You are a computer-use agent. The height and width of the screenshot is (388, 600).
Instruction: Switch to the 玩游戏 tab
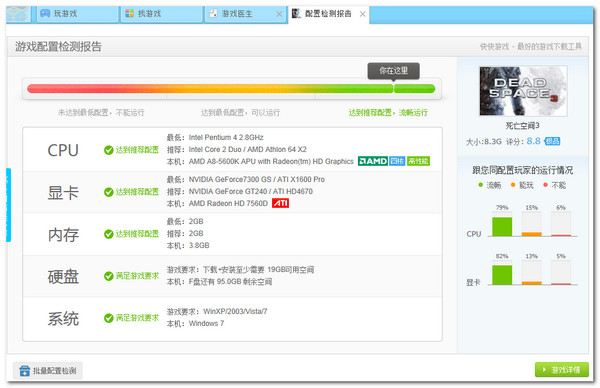(x=77, y=14)
